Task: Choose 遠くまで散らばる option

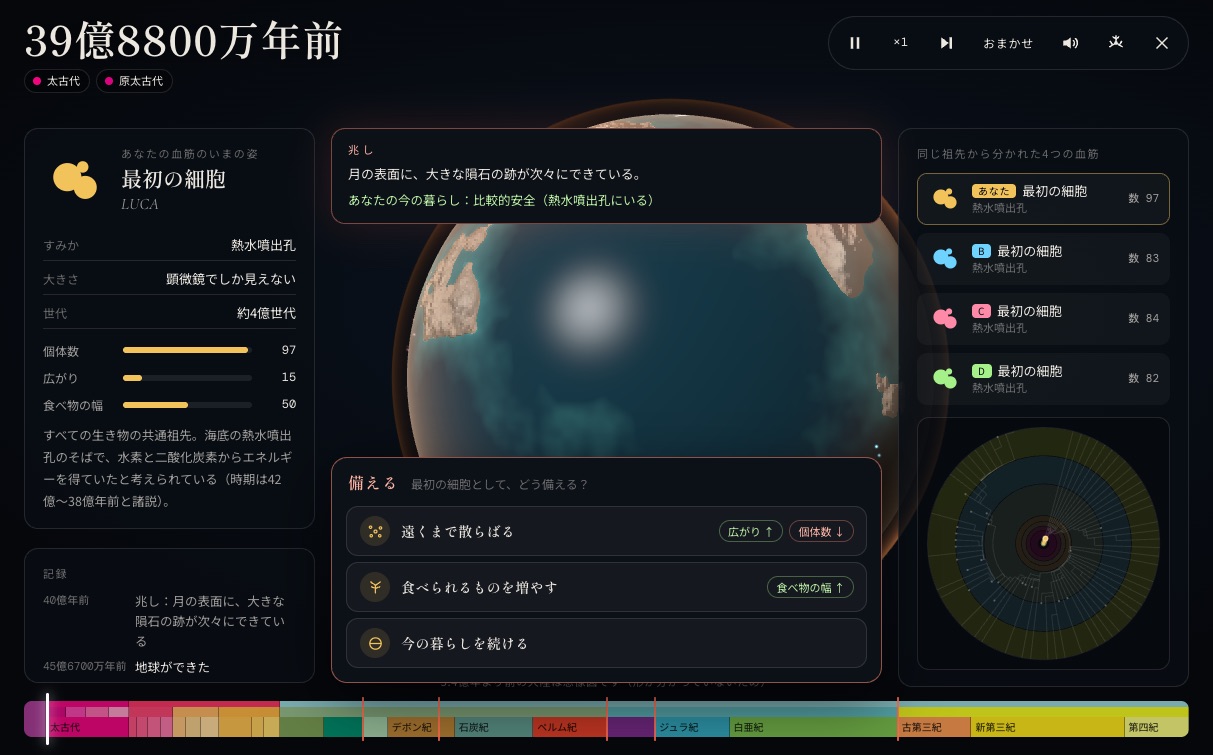Action: pyautogui.click(x=606, y=531)
